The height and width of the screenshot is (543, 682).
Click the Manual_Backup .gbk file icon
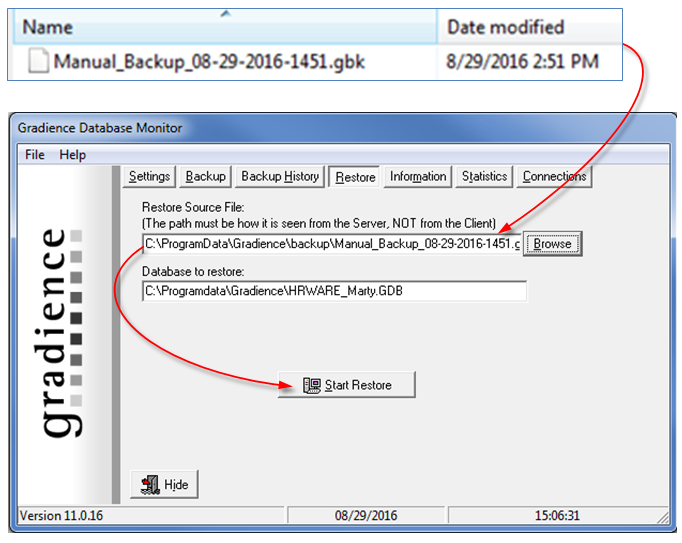pyautogui.click(x=38, y=62)
